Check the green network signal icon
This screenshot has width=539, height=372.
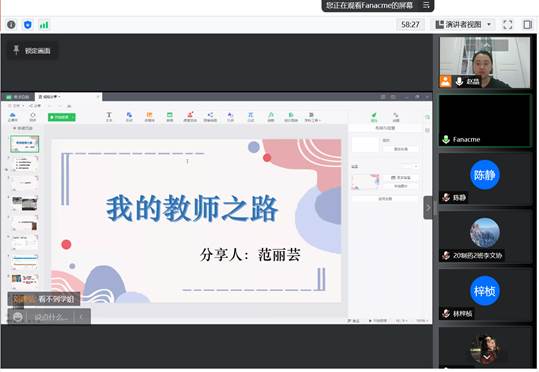click(44, 25)
